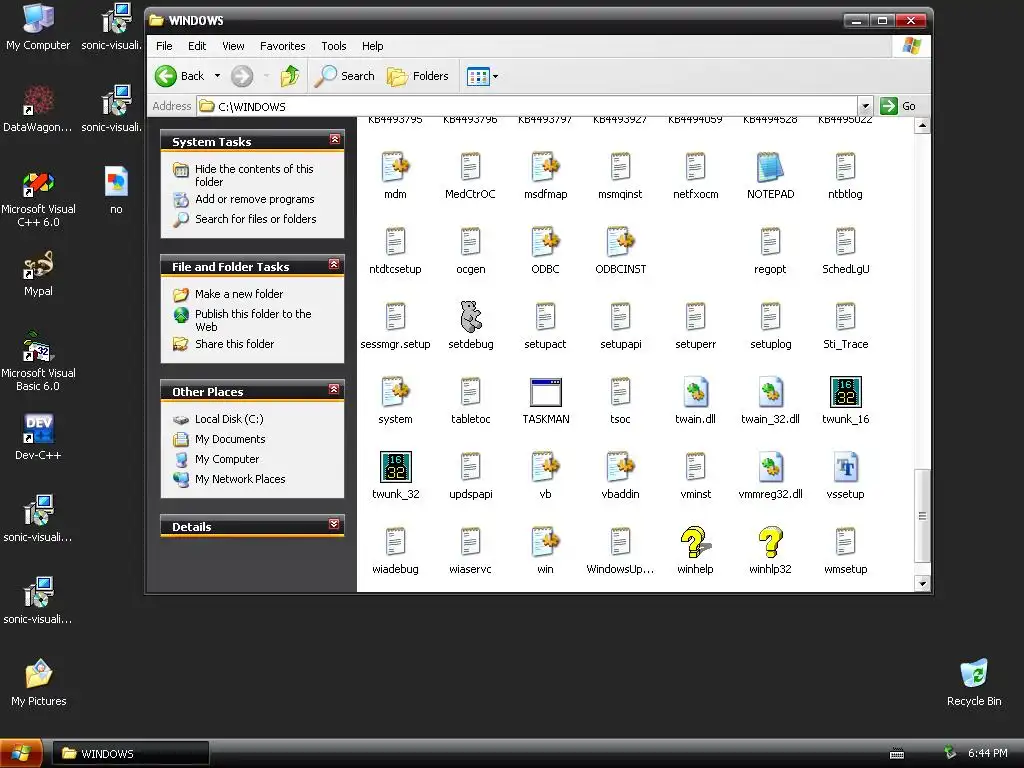Select the winhlp32 question mark icon
The image size is (1024, 768).
coord(770,542)
